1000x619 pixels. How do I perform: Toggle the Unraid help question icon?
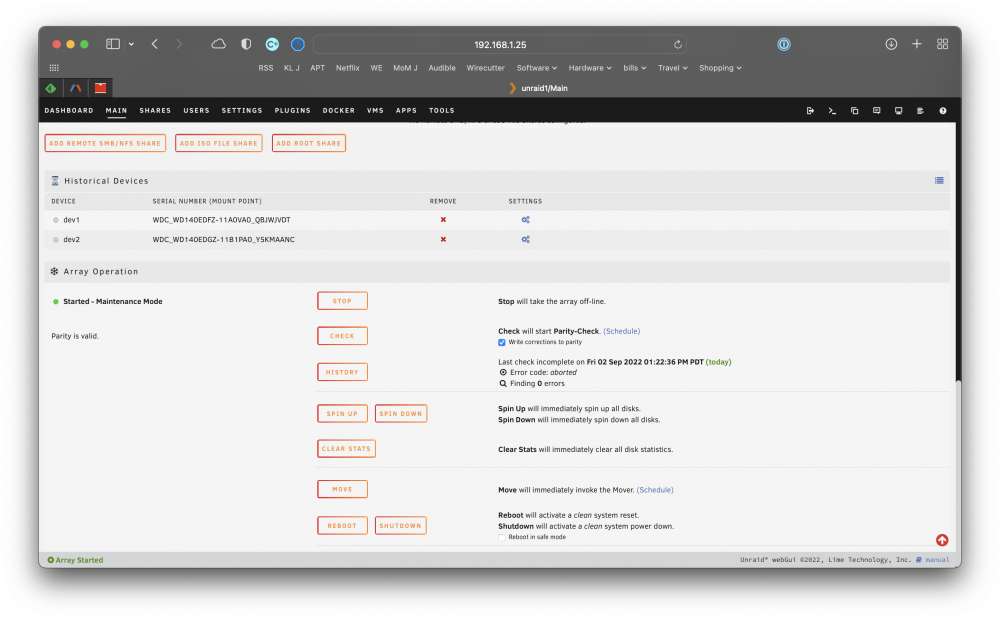(943, 111)
